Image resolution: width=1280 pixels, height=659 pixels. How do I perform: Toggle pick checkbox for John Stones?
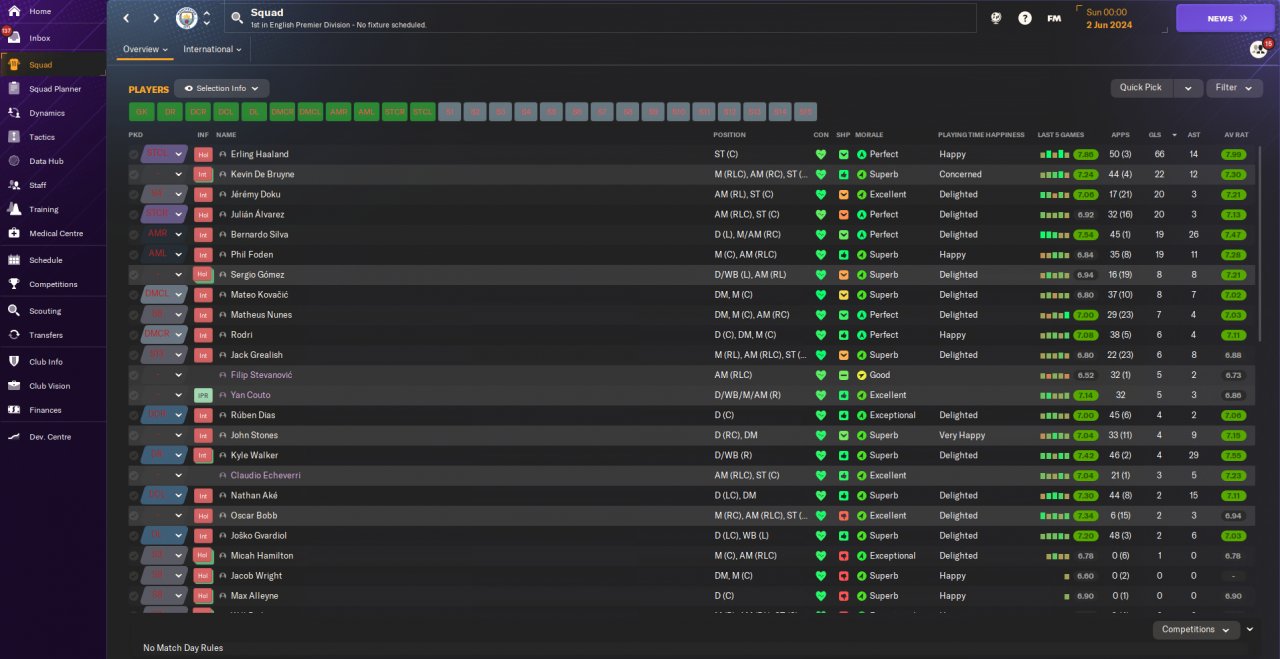click(x=134, y=435)
